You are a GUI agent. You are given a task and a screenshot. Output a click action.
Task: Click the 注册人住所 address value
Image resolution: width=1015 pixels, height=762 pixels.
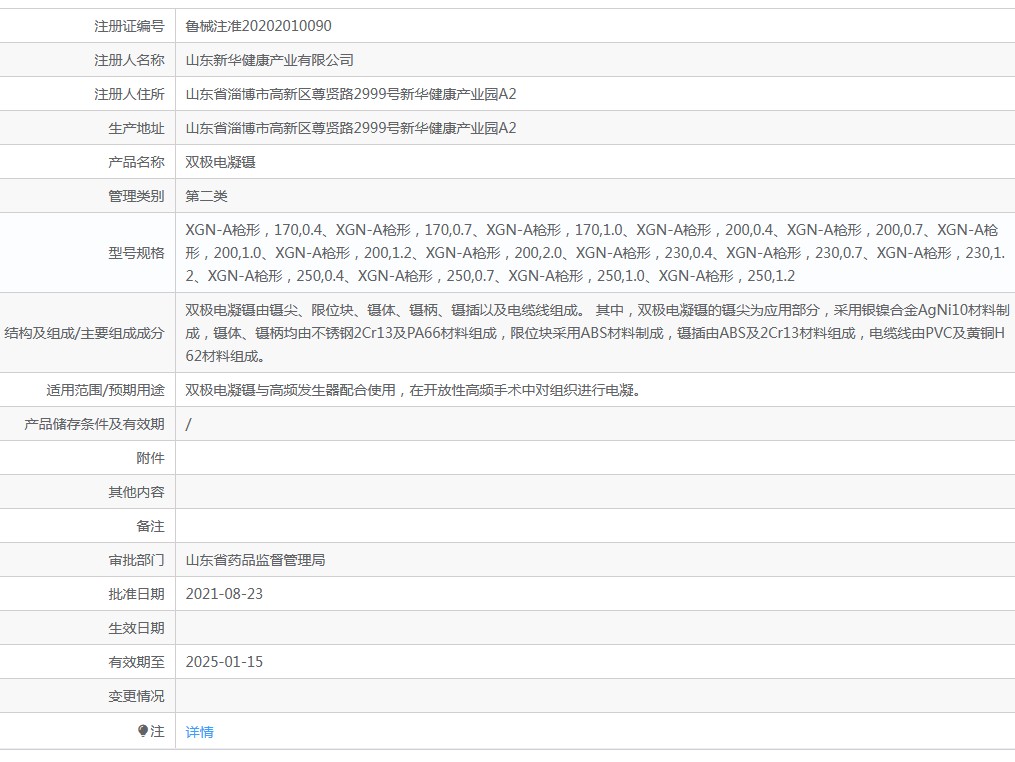(351, 94)
